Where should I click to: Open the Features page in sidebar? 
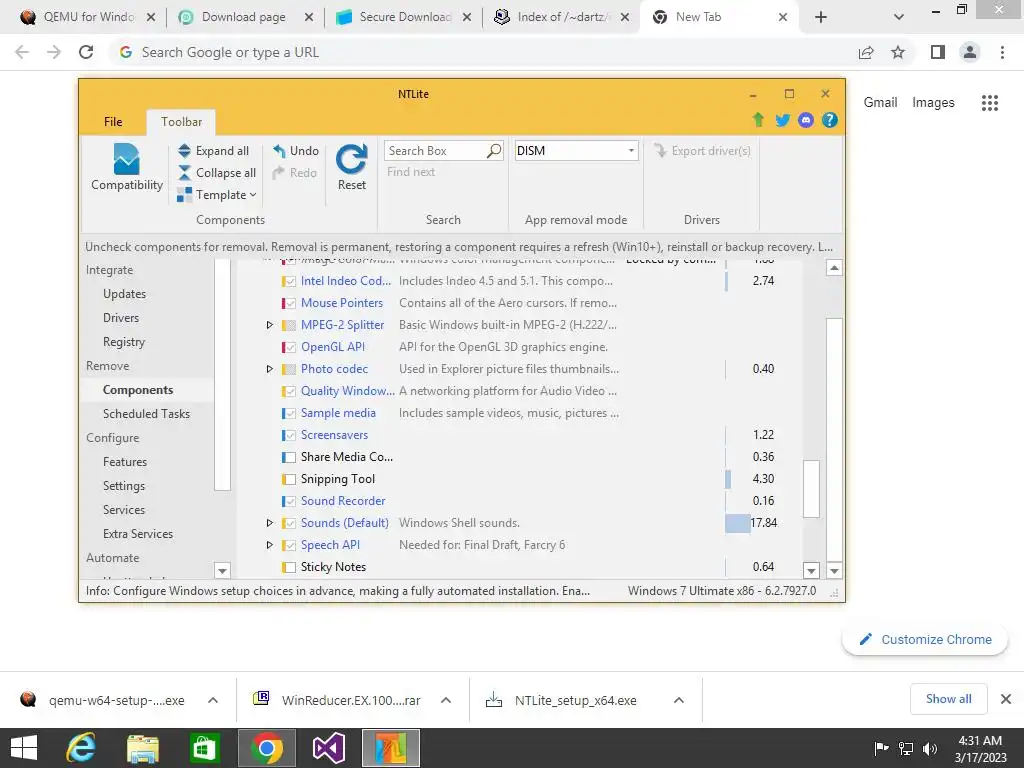pos(125,462)
